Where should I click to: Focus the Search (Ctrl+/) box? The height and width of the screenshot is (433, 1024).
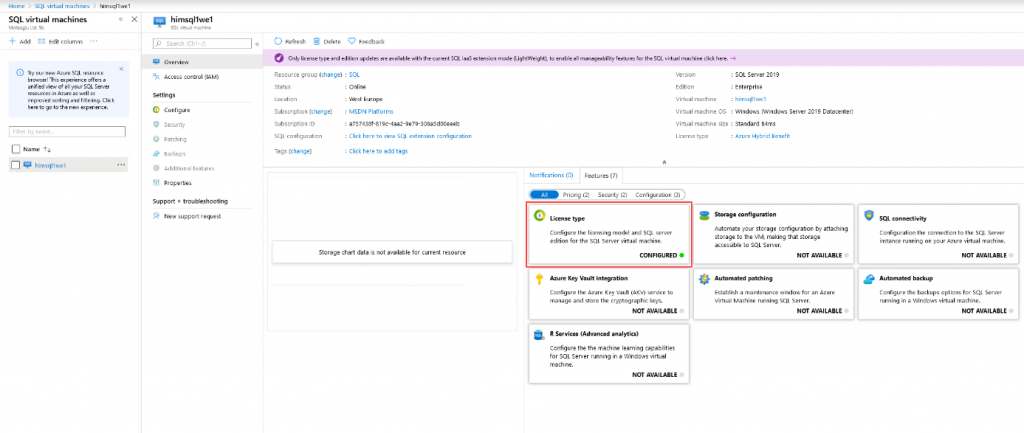(x=202, y=44)
